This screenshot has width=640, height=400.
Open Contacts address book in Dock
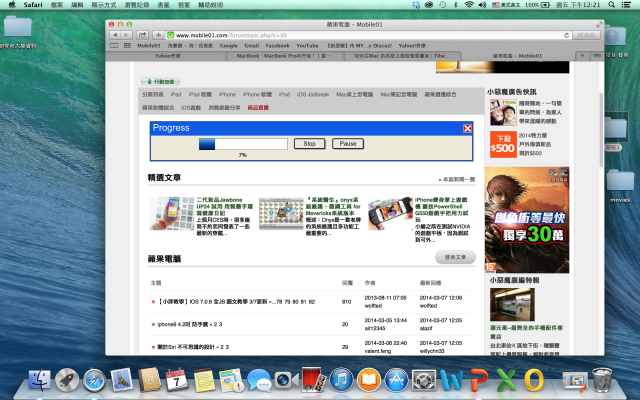point(149,380)
